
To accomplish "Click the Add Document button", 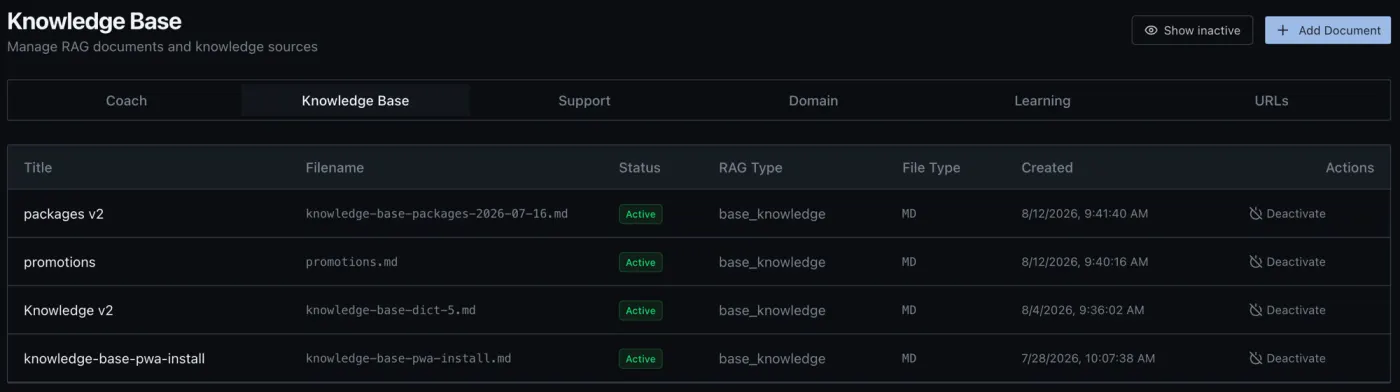I will pyautogui.click(x=1328, y=30).
